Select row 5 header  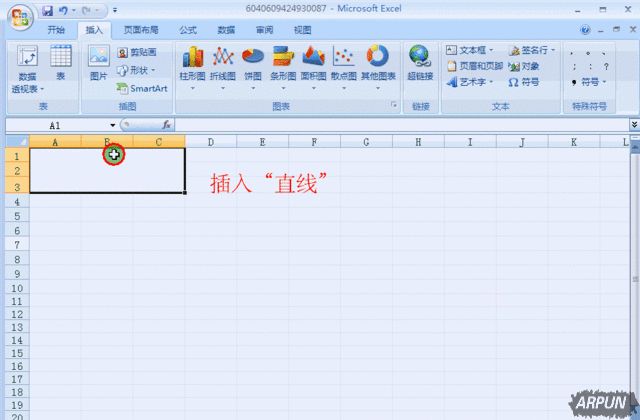[17, 216]
